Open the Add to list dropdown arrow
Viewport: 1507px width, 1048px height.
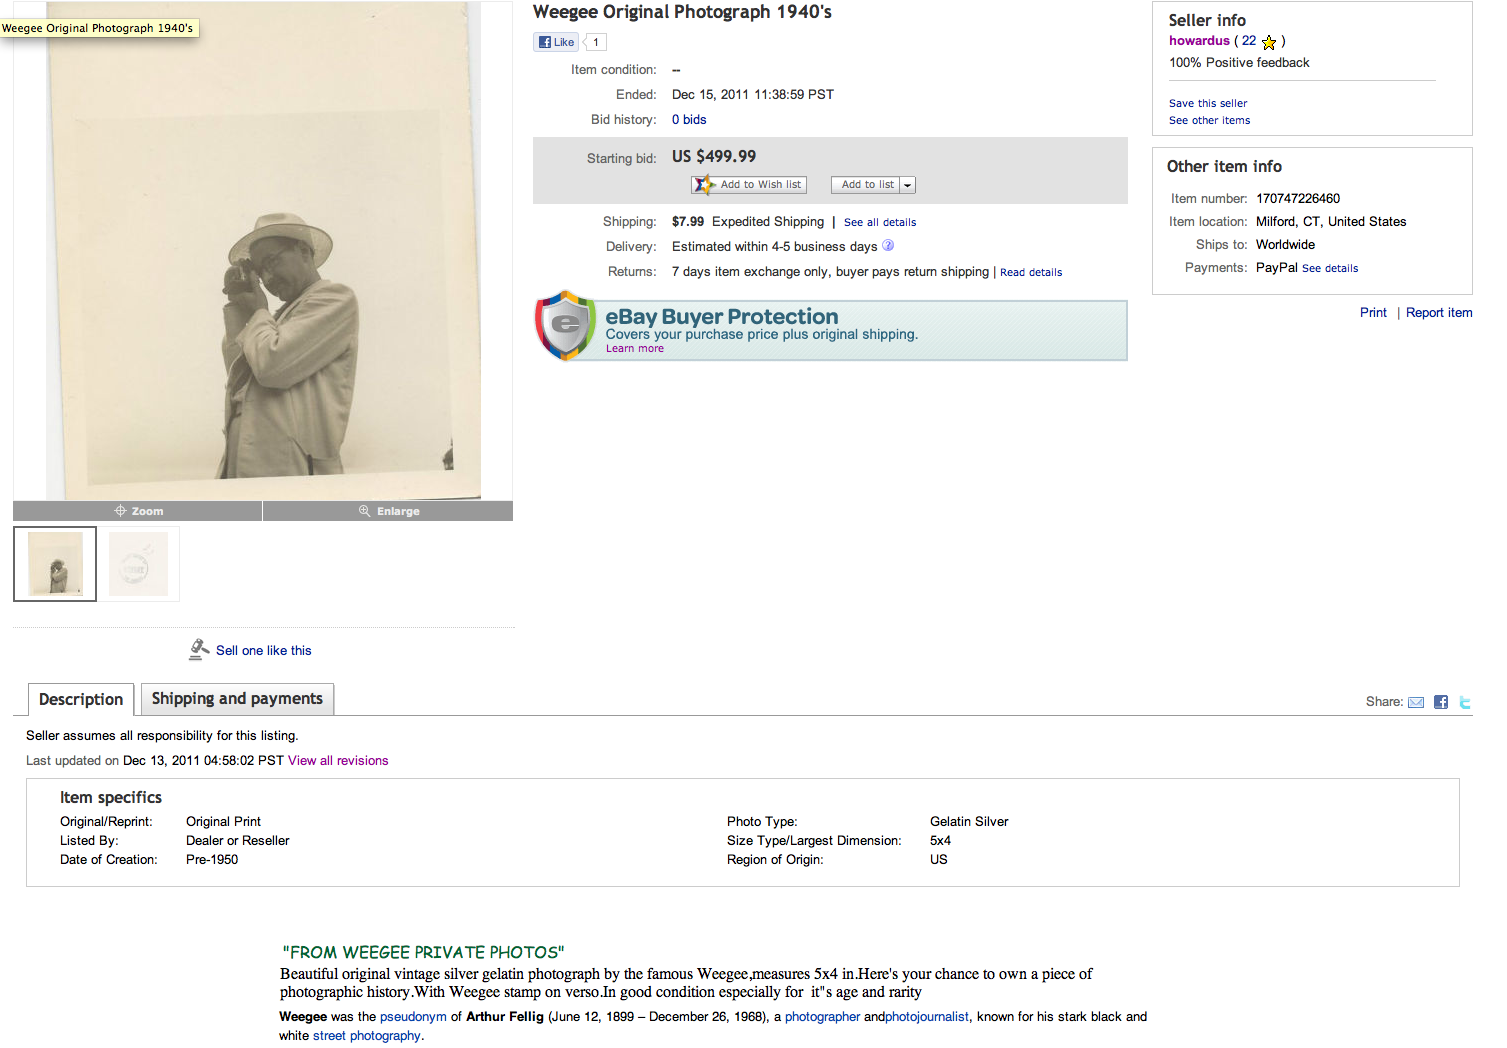point(908,185)
